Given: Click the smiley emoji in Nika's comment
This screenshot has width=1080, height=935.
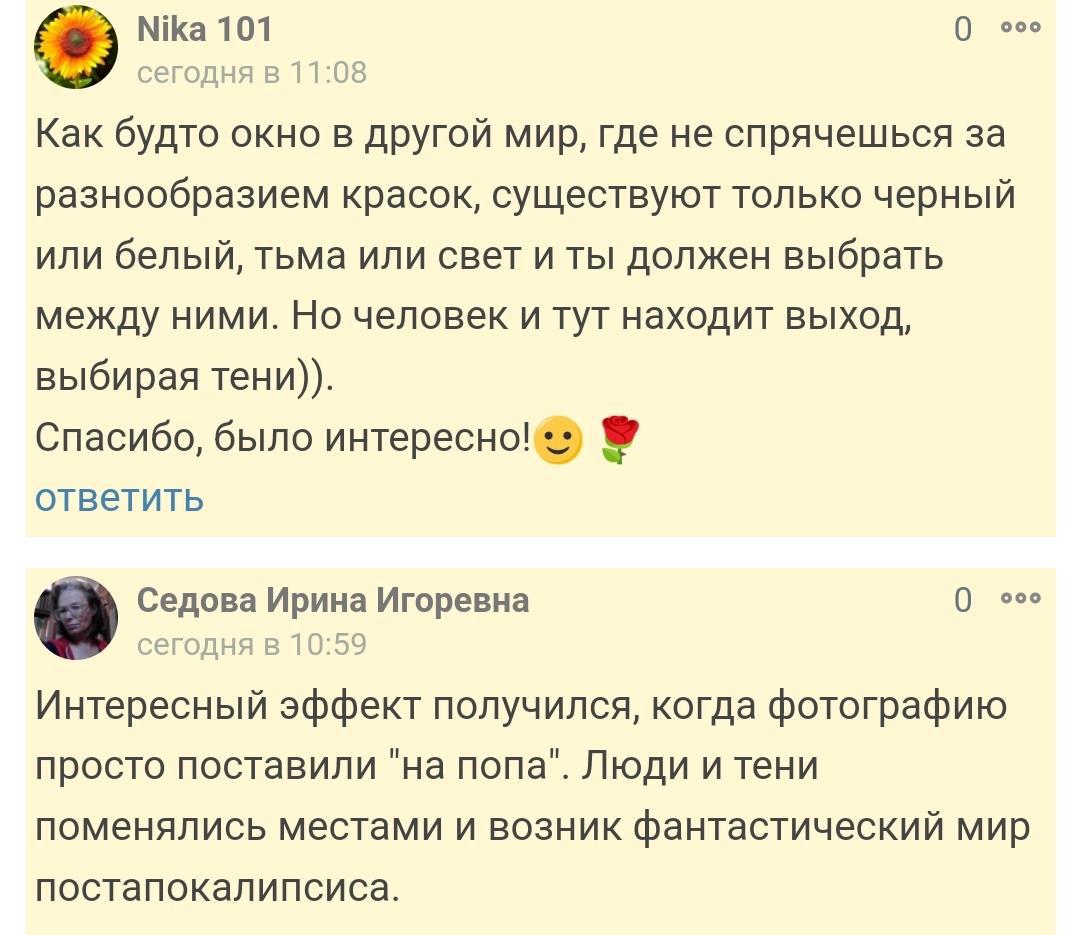Looking at the screenshot, I should [559, 441].
